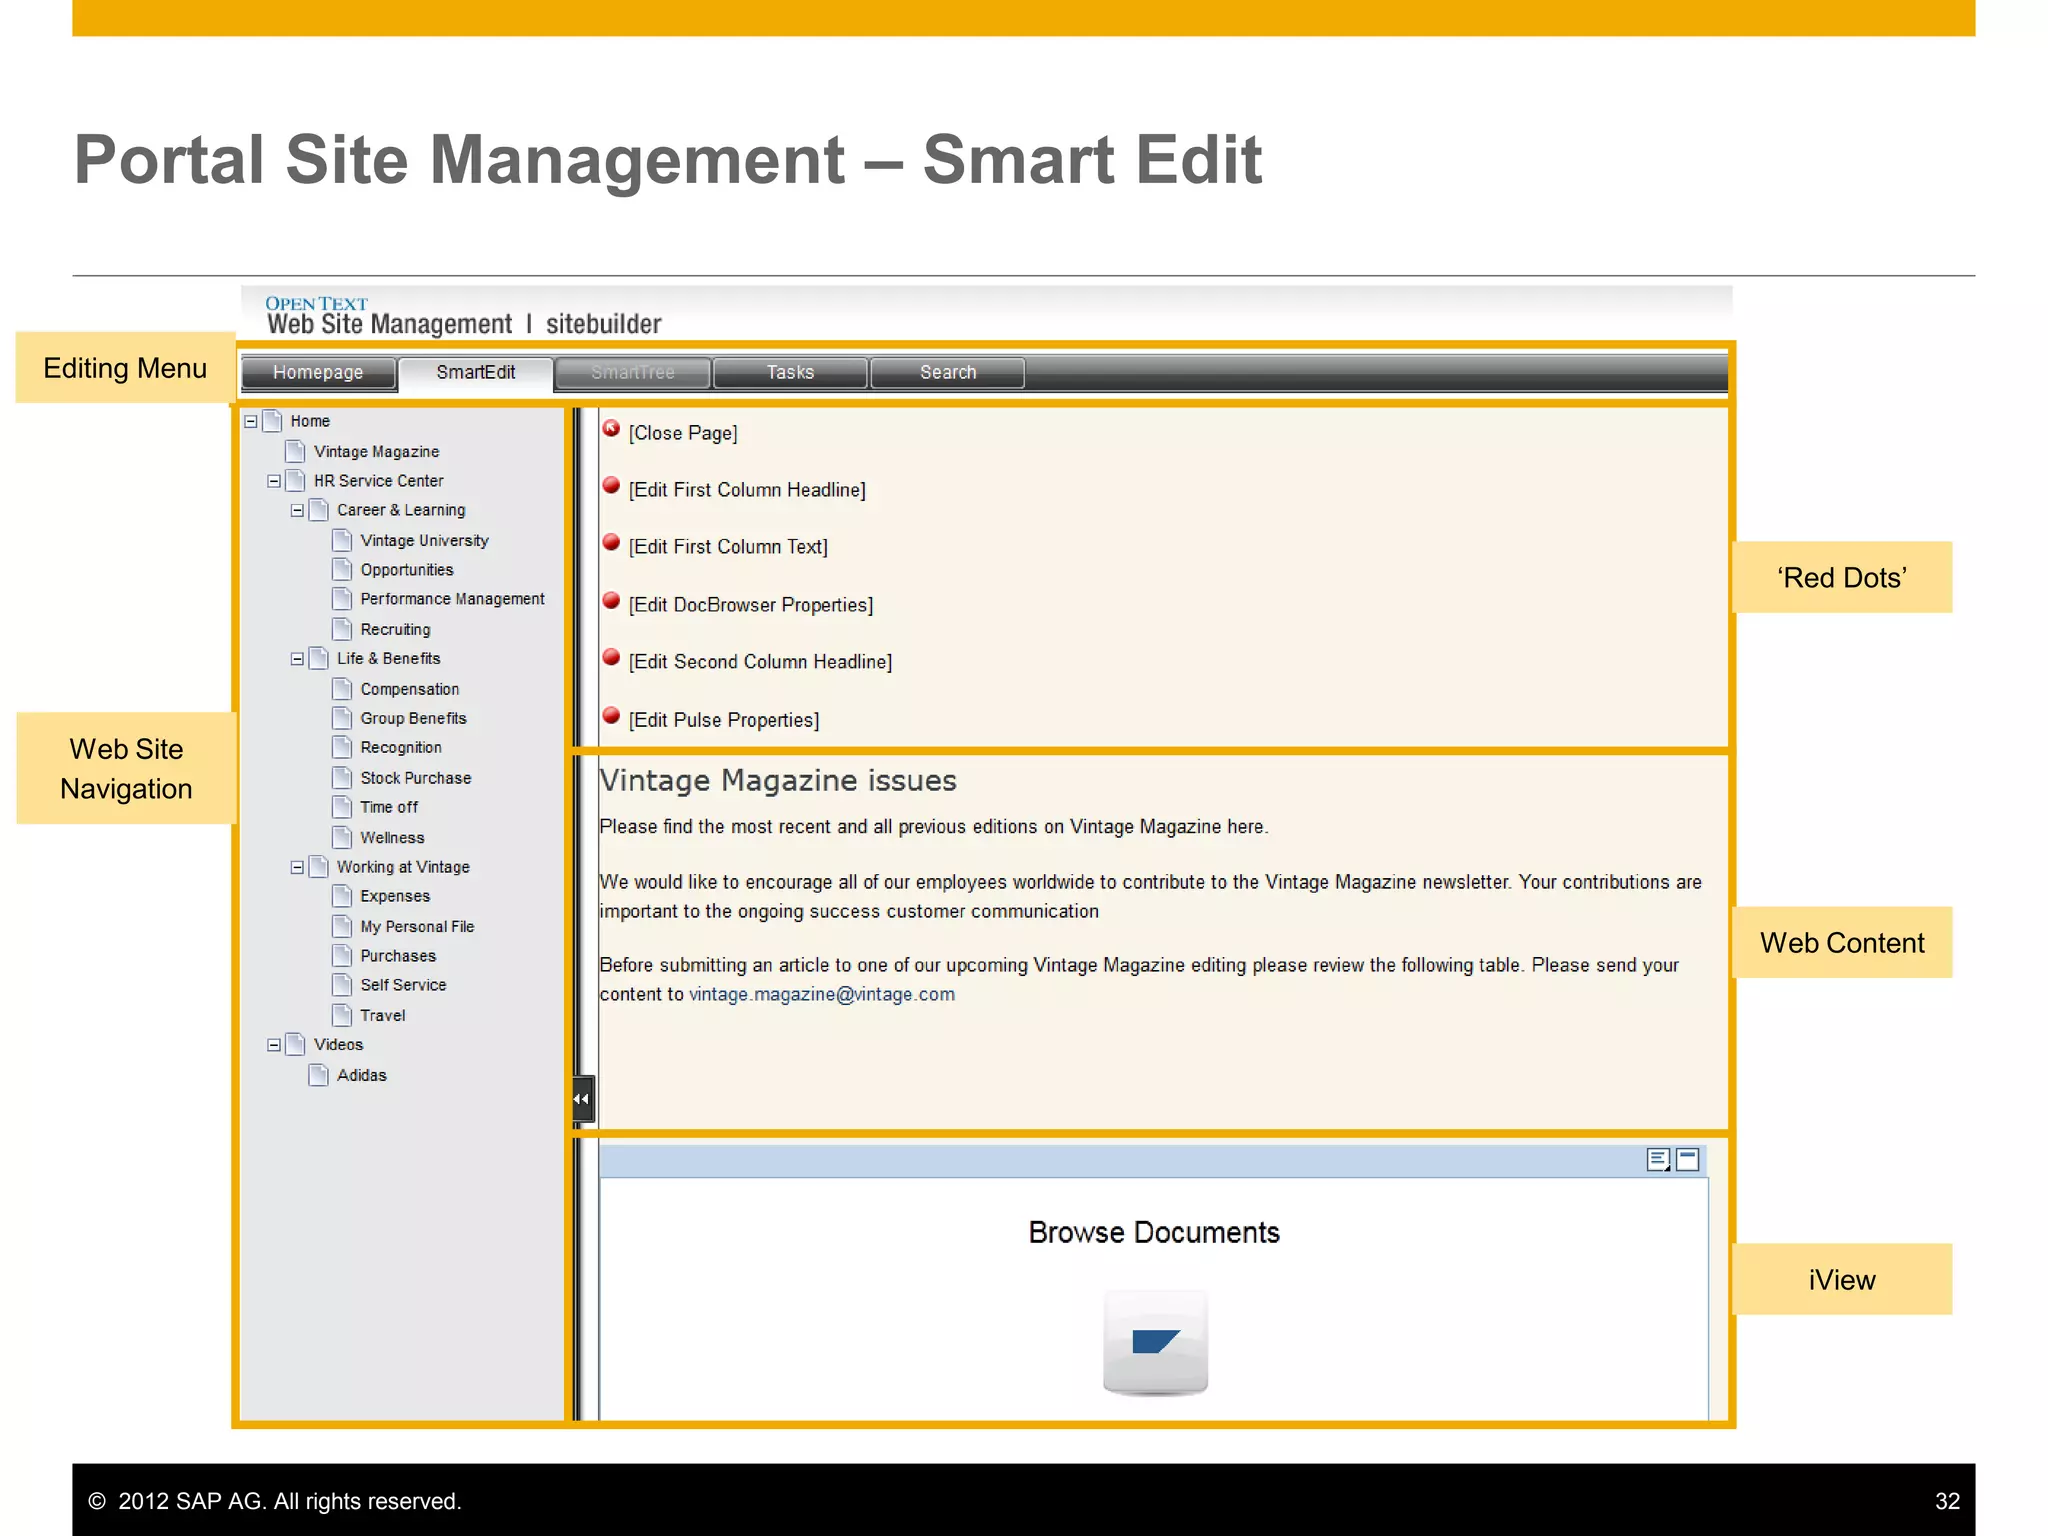Open the Tasks tab
Image resolution: width=2048 pixels, height=1536 pixels.
790,372
